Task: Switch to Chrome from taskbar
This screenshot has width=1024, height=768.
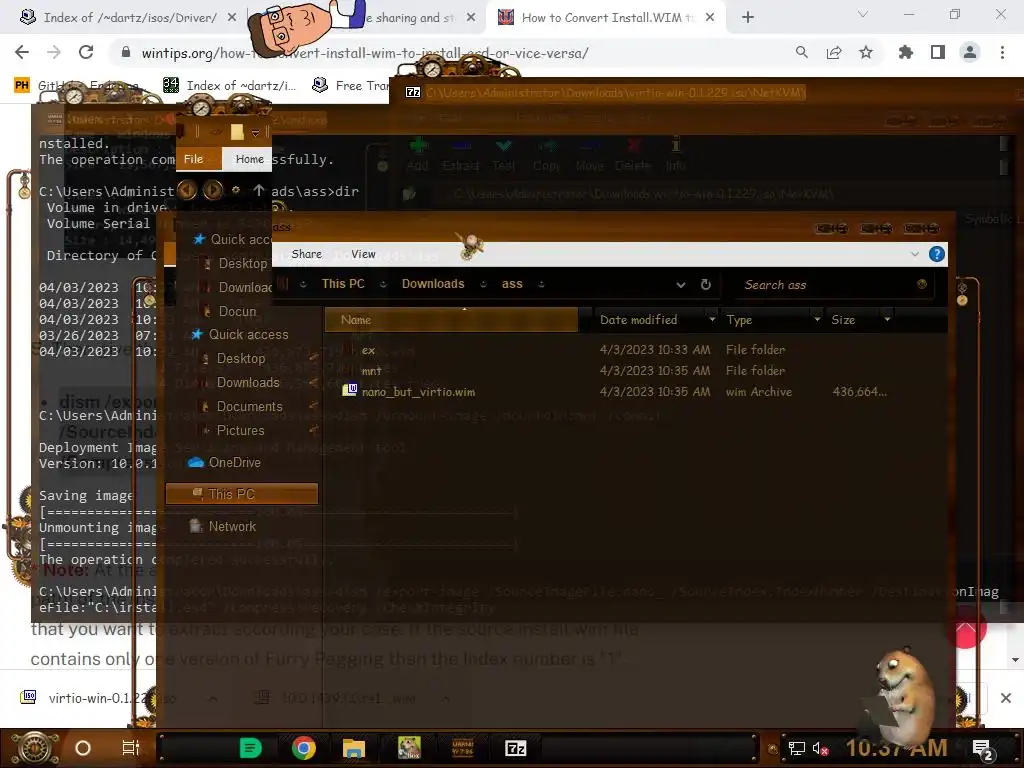Action: 304,748
